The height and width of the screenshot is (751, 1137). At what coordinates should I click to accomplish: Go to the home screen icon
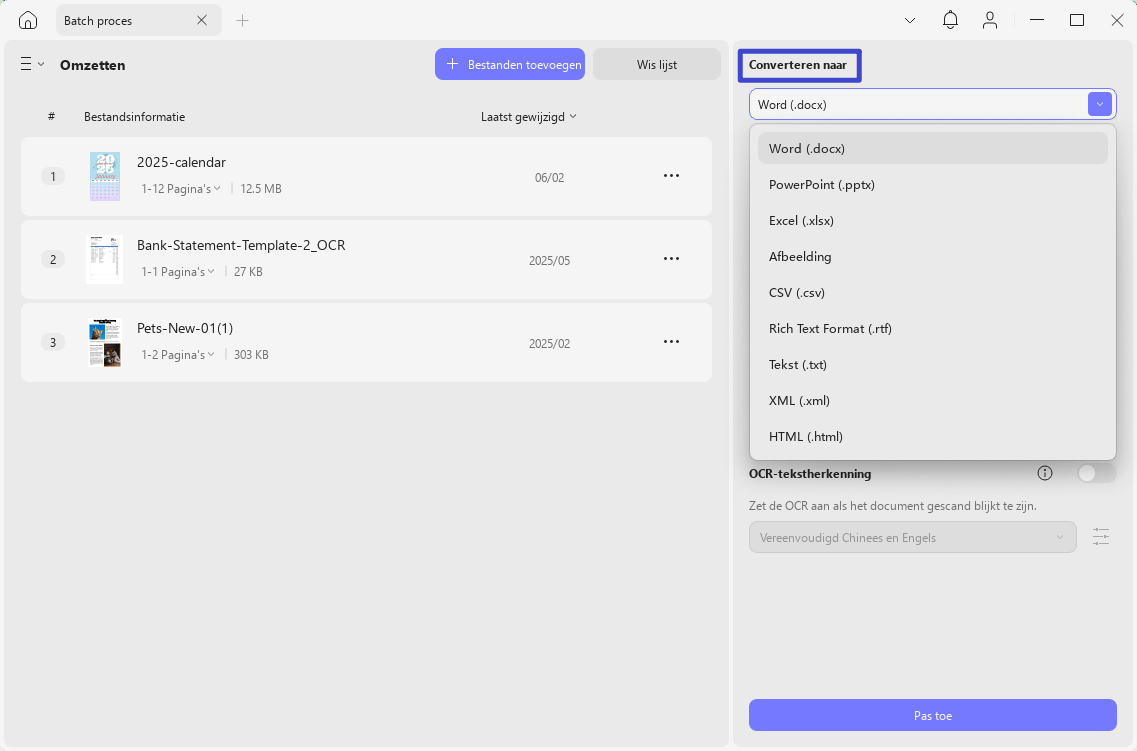click(28, 20)
